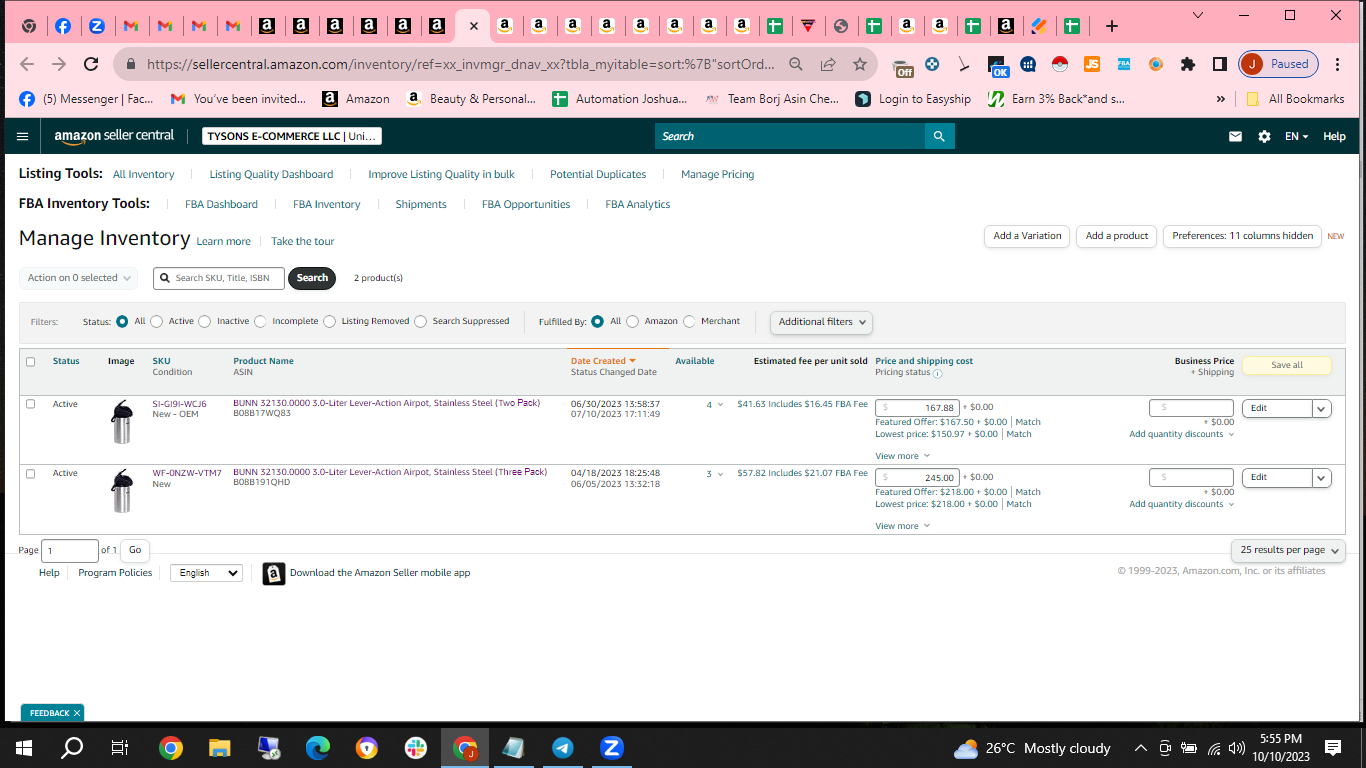View site information icon beside the URL

[130, 64]
